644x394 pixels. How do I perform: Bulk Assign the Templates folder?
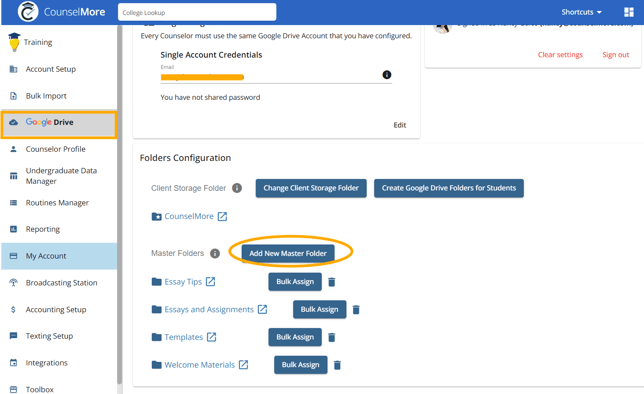point(295,337)
